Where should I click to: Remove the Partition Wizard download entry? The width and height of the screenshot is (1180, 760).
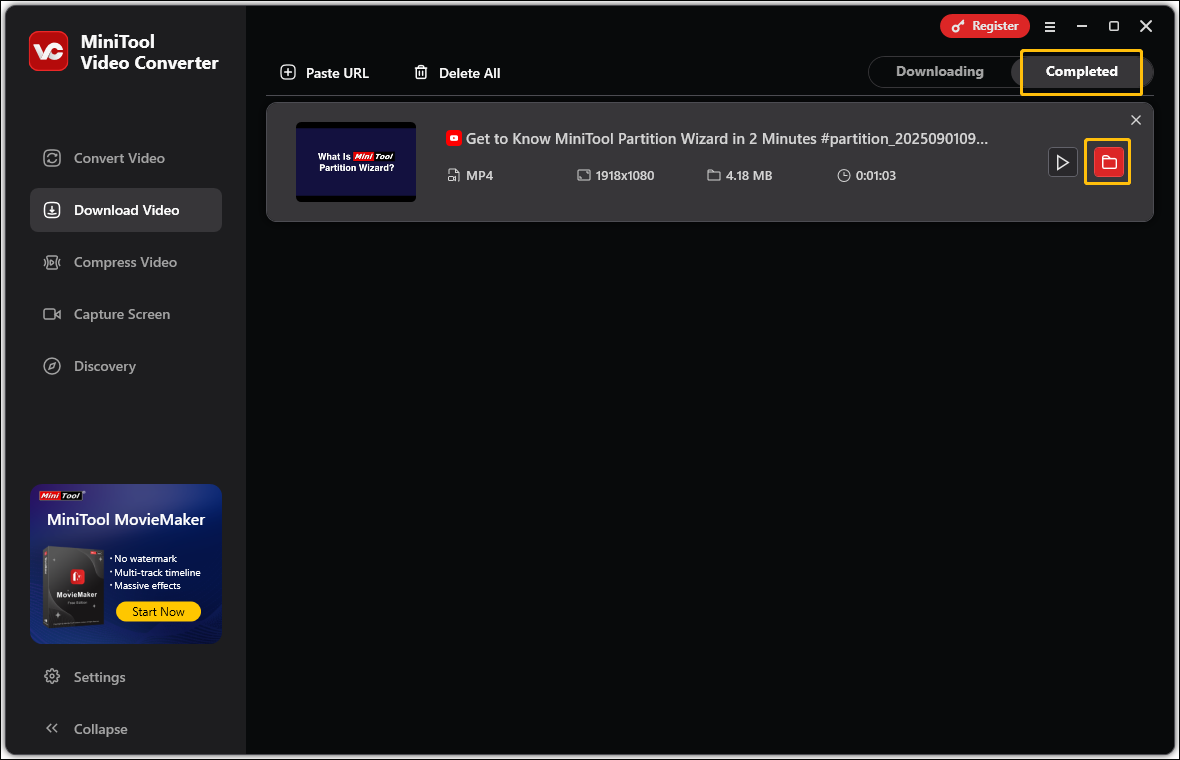point(1136,120)
